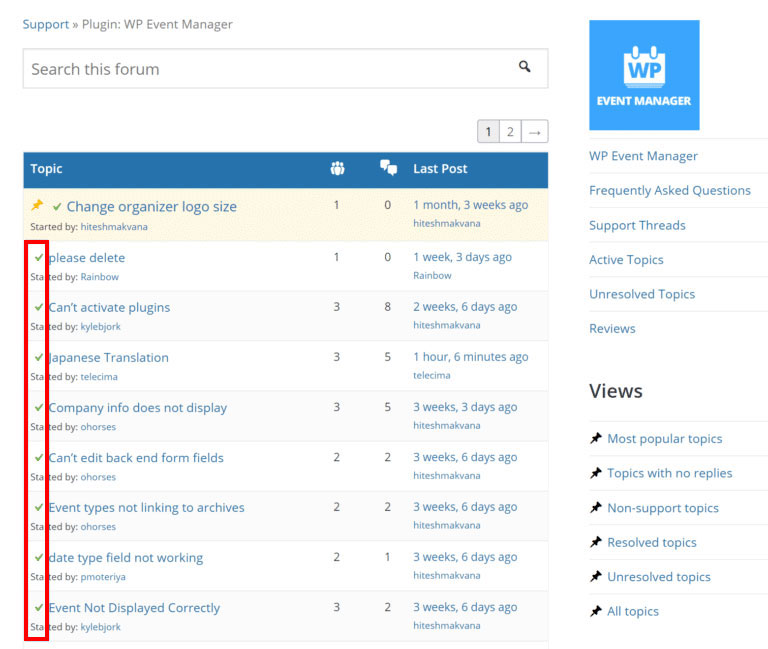The width and height of the screenshot is (768, 649).
Task: Click resolved checkmark beside 'Japanese Translation'
Action: 39,357
